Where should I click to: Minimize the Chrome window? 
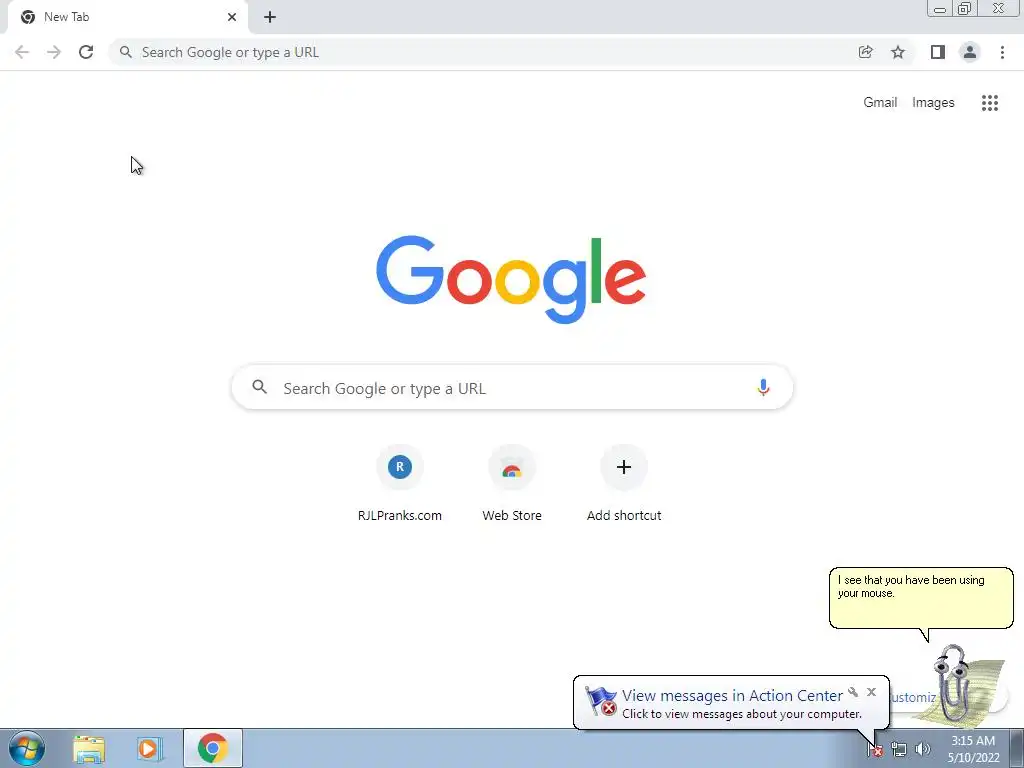click(940, 9)
